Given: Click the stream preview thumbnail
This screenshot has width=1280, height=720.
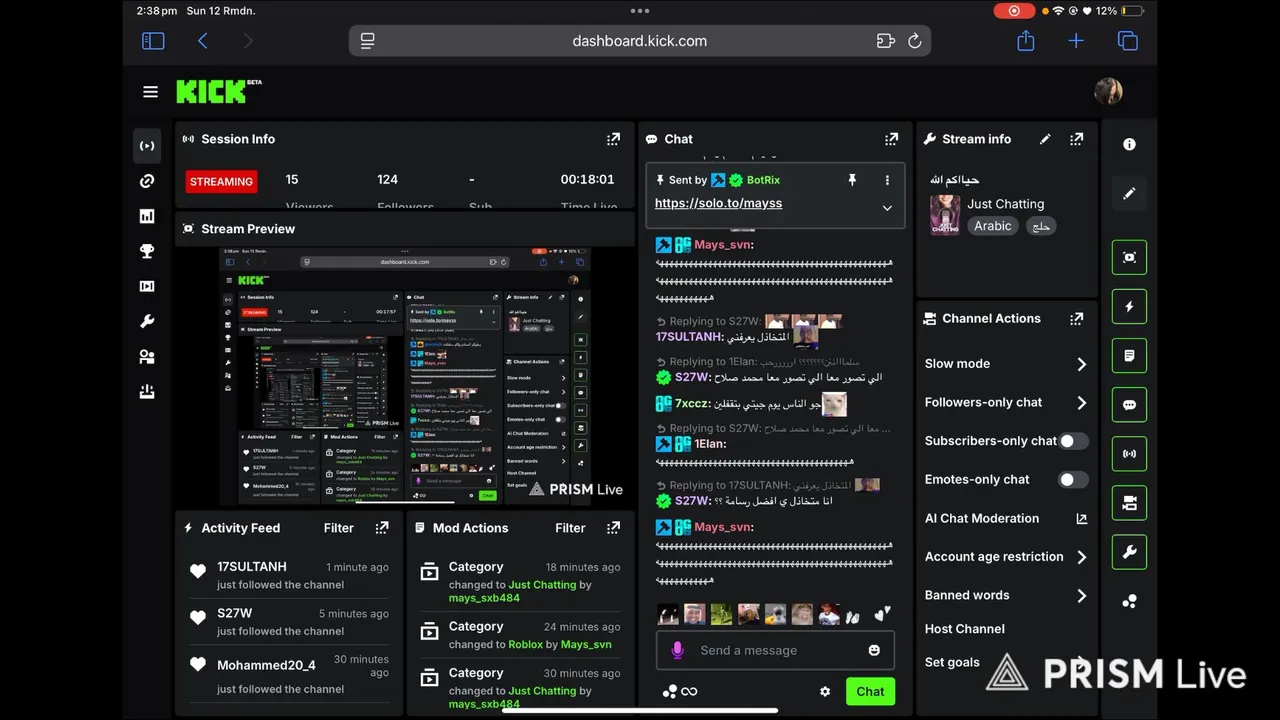Looking at the screenshot, I should coord(405,376).
